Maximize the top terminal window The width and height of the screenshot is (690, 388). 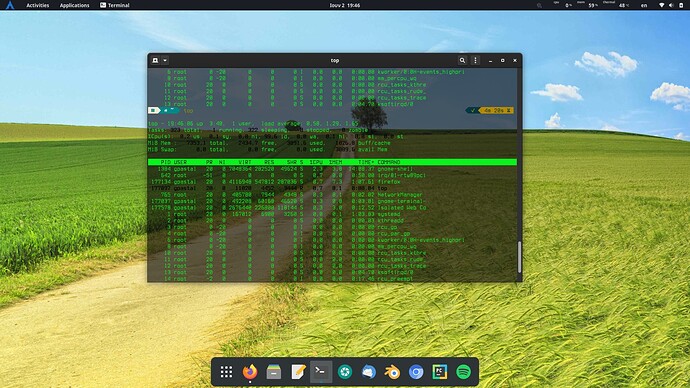[503, 60]
